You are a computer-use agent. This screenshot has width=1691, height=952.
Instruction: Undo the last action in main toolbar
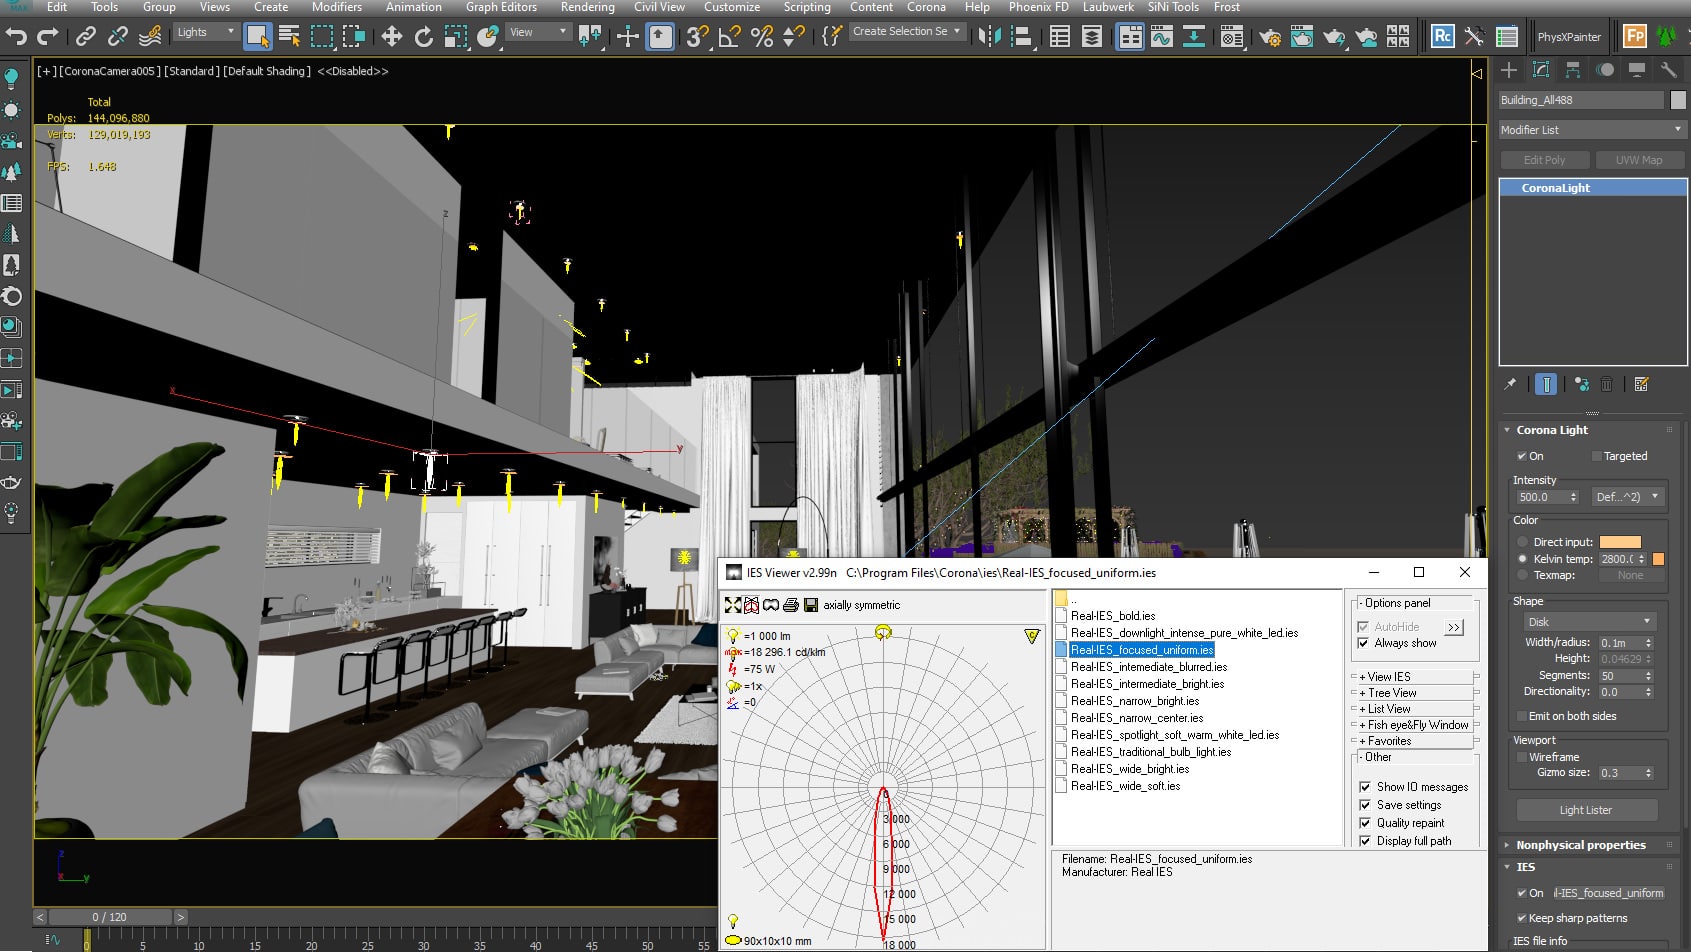pyautogui.click(x=16, y=37)
